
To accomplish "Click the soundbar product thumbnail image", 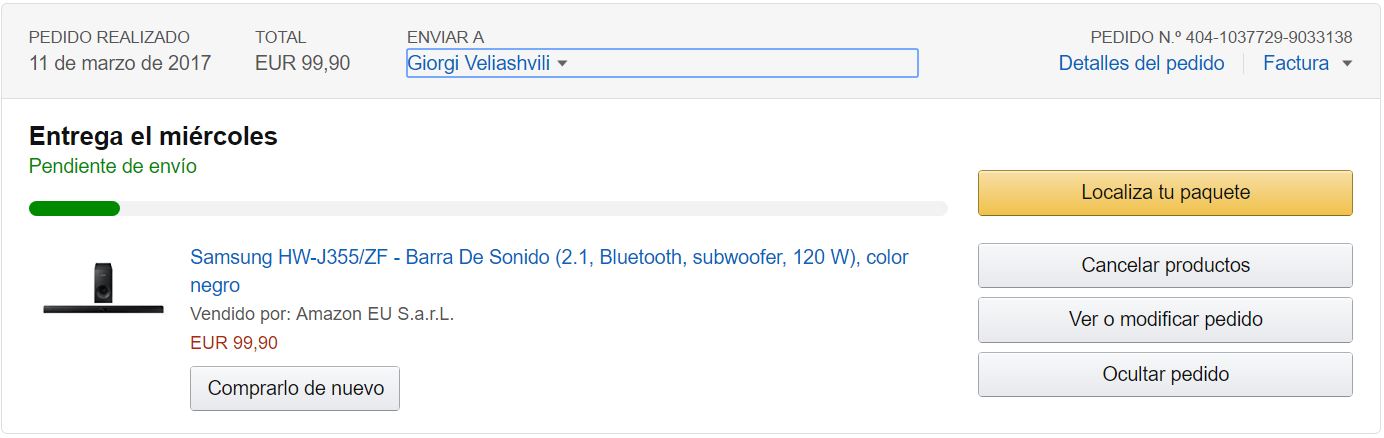I will (103, 287).
